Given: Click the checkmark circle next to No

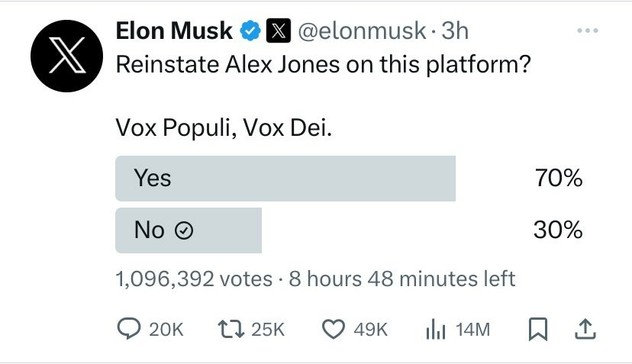Looking at the screenshot, I should (184, 231).
